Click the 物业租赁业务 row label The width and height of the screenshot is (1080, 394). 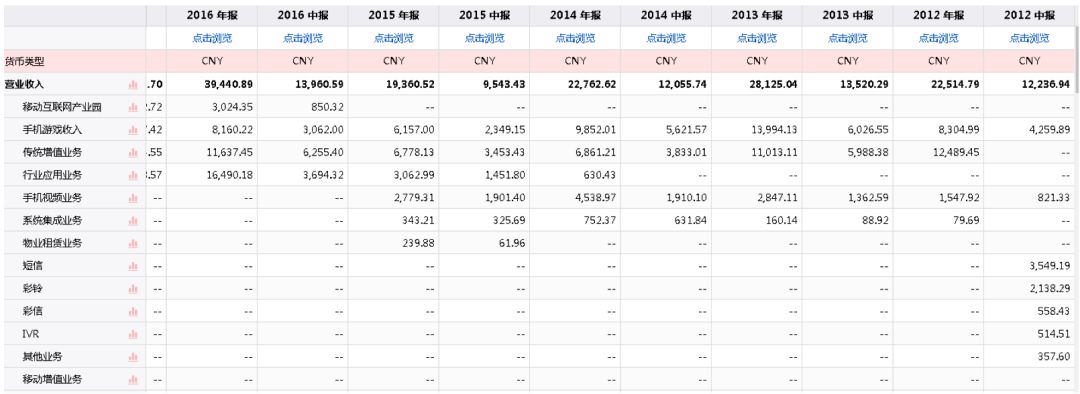pos(52,244)
